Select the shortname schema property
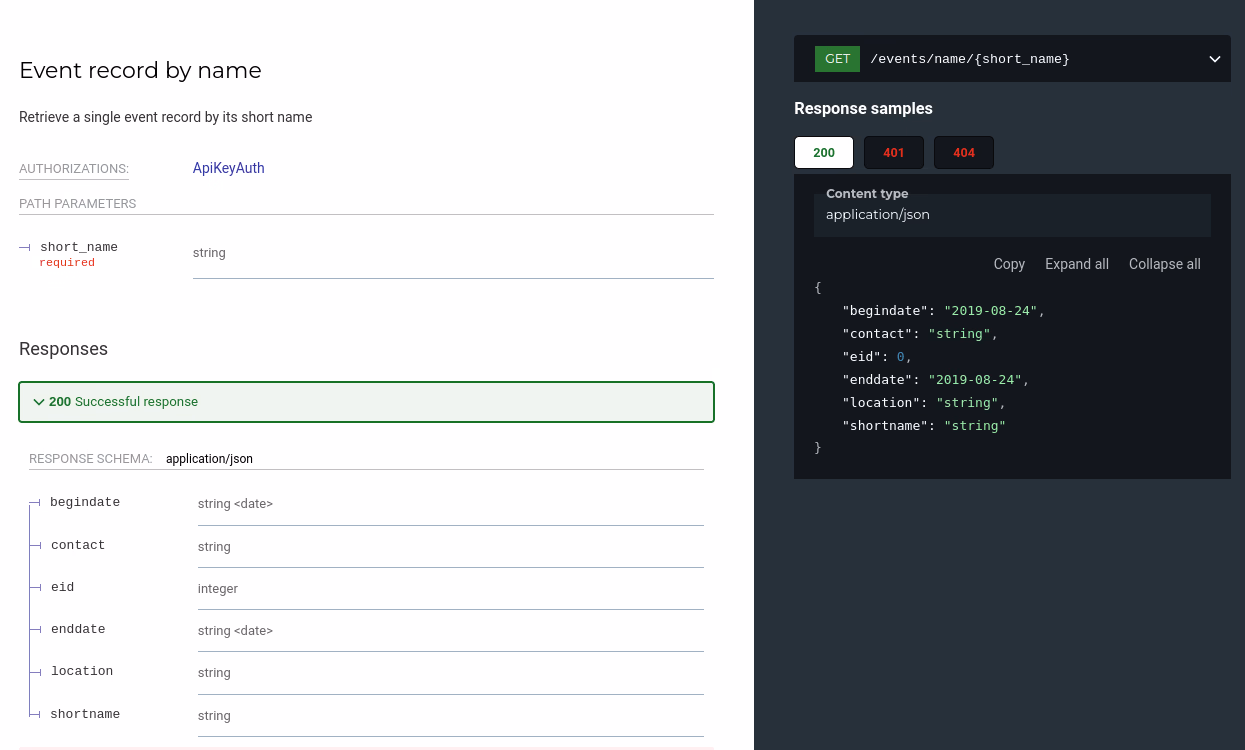The width and height of the screenshot is (1245, 750). (x=85, y=714)
